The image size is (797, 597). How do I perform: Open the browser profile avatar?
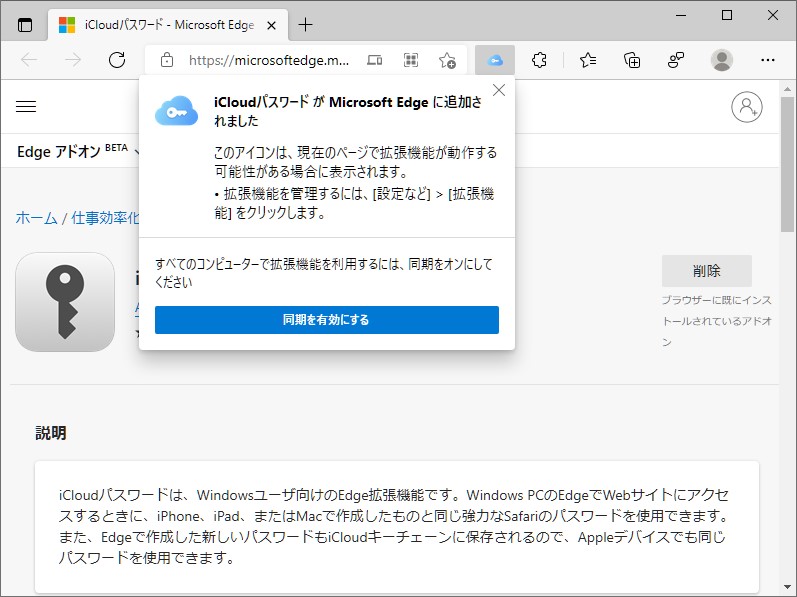coord(721,60)
